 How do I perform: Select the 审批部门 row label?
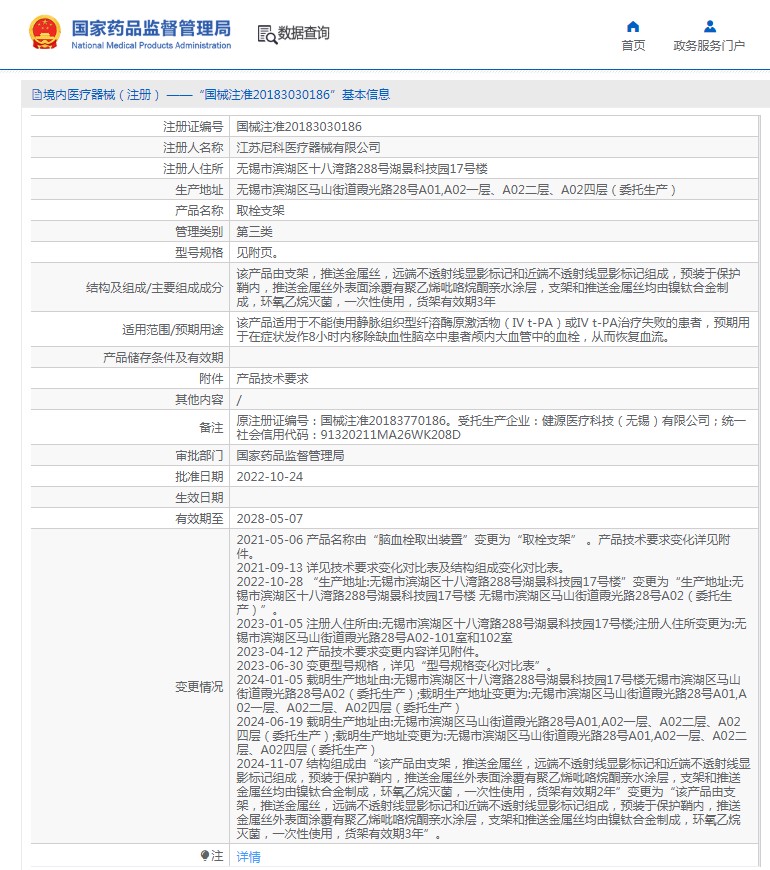pyautogui.click(x=199, y=456)
